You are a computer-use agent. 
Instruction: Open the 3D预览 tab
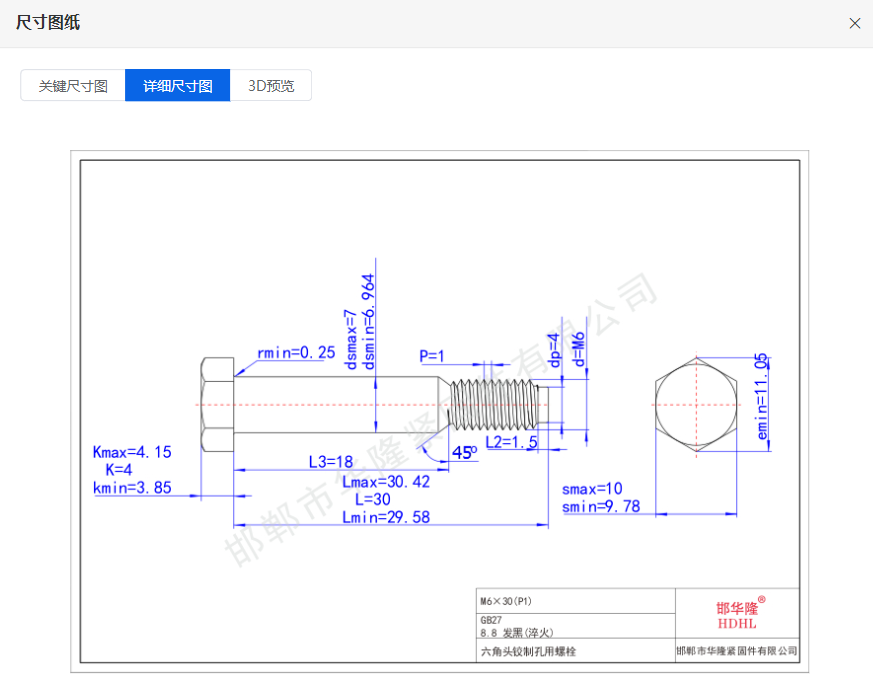[271, 86]
